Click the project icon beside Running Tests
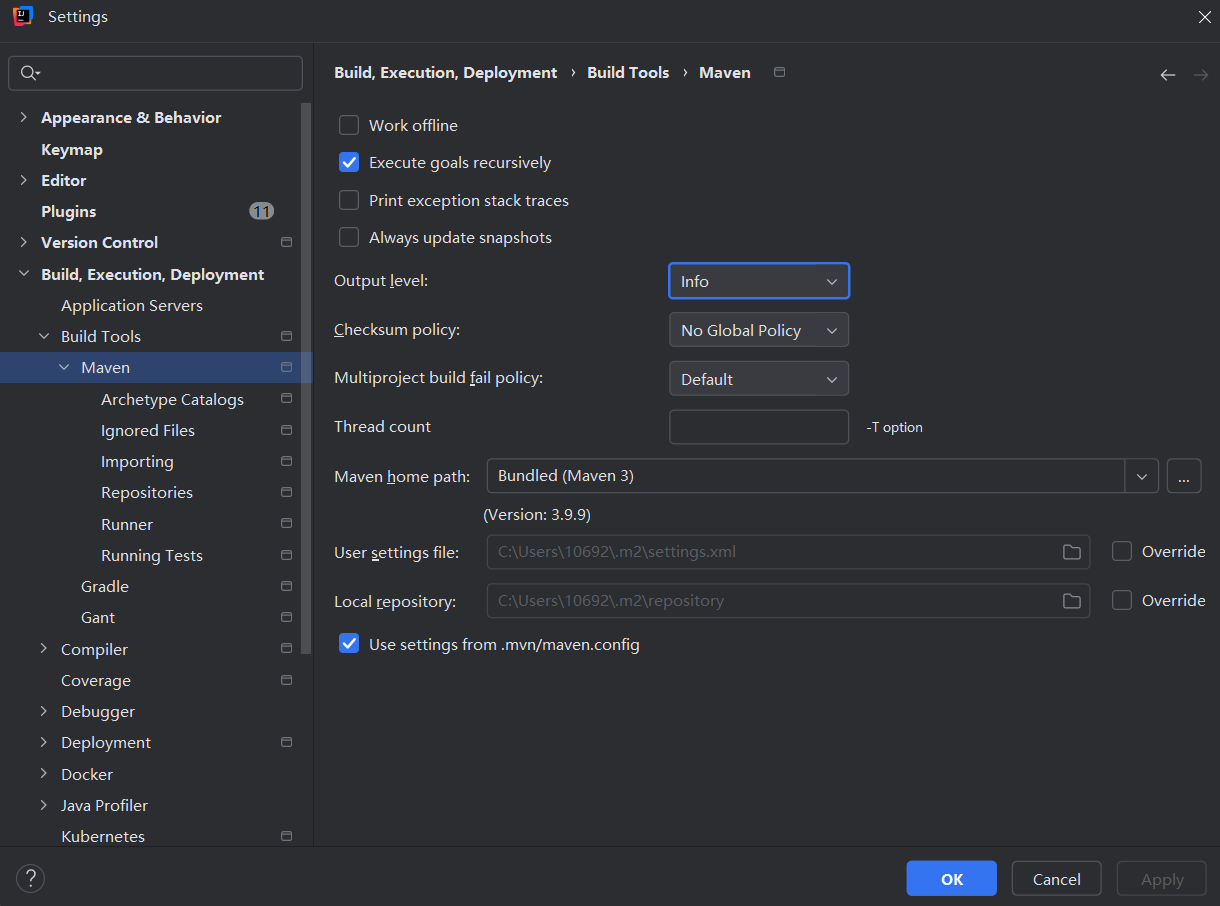The width and height of the screenshot is (1220, 906). 286,555
